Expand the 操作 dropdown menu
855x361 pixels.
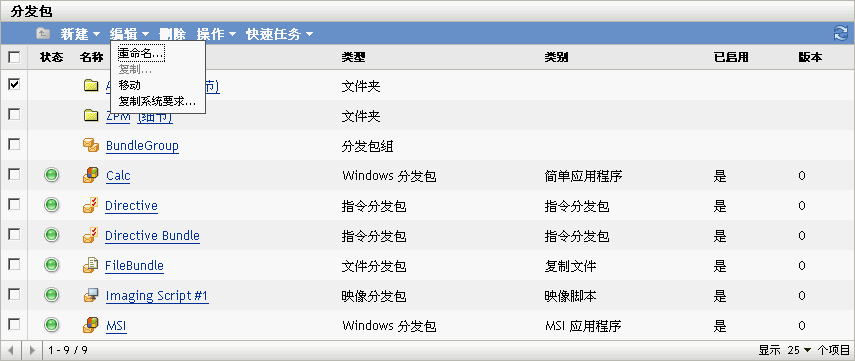point(216,34)
